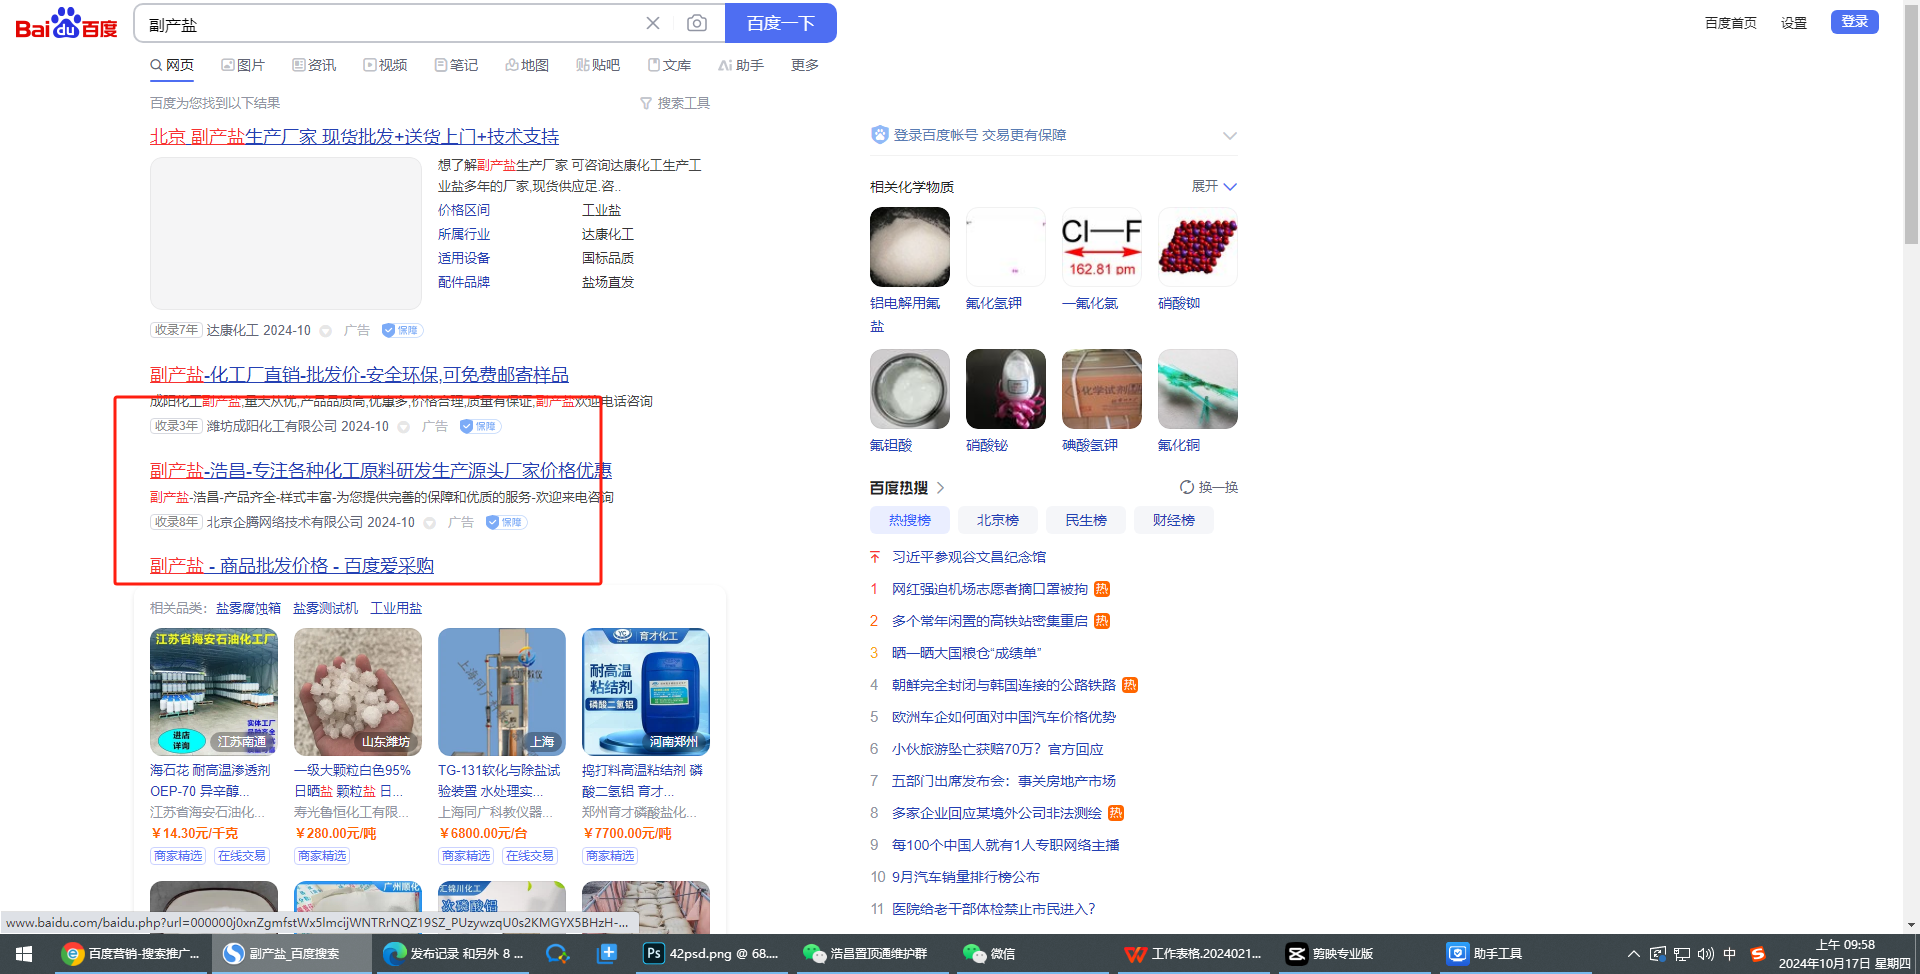Screen dimensions: 1920x974
Task: Open the 北京 副产盐生产厂家 result title
Action: [355, 136]
